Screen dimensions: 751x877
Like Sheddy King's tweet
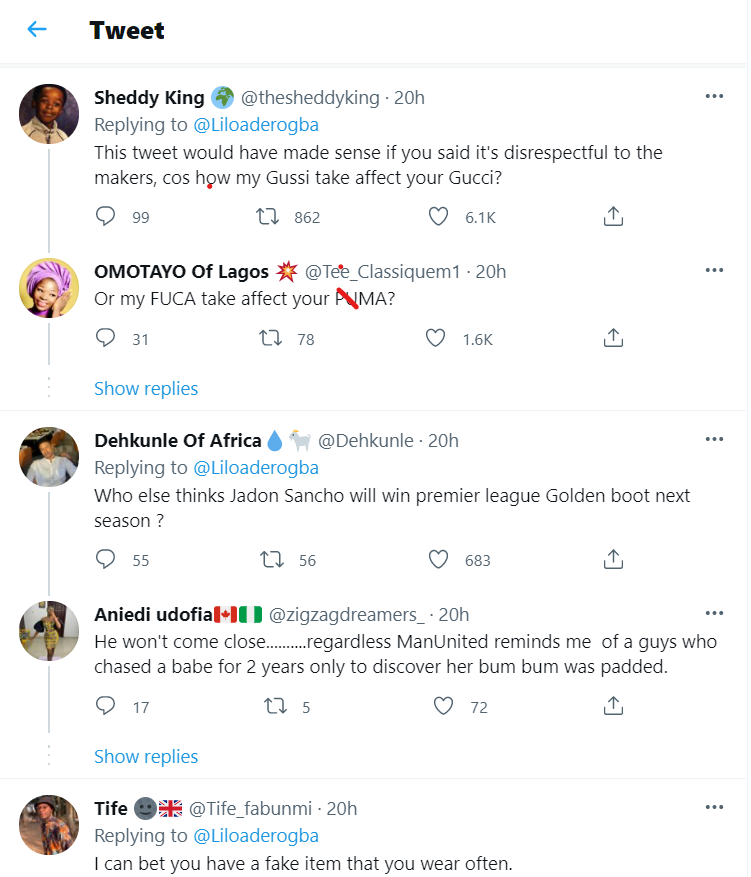click(x=437, y=217)
